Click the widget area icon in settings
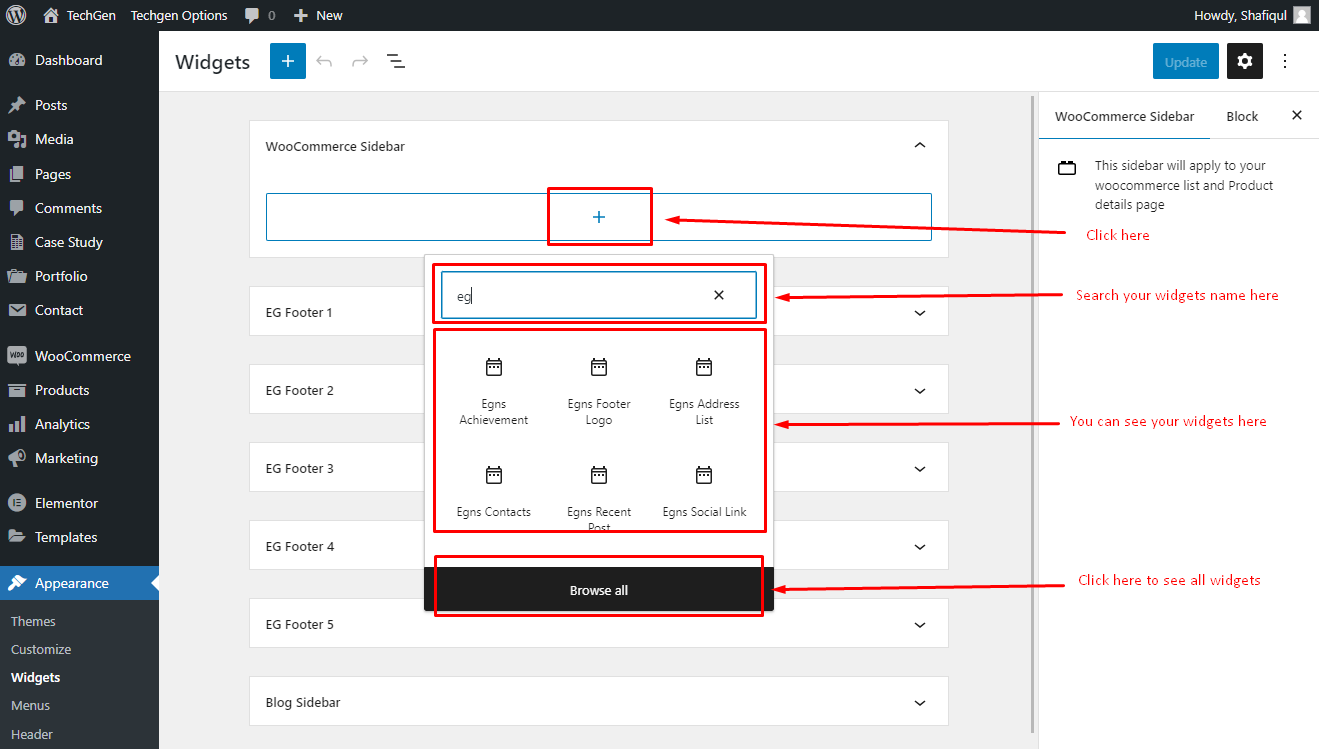 (1067, 168)
